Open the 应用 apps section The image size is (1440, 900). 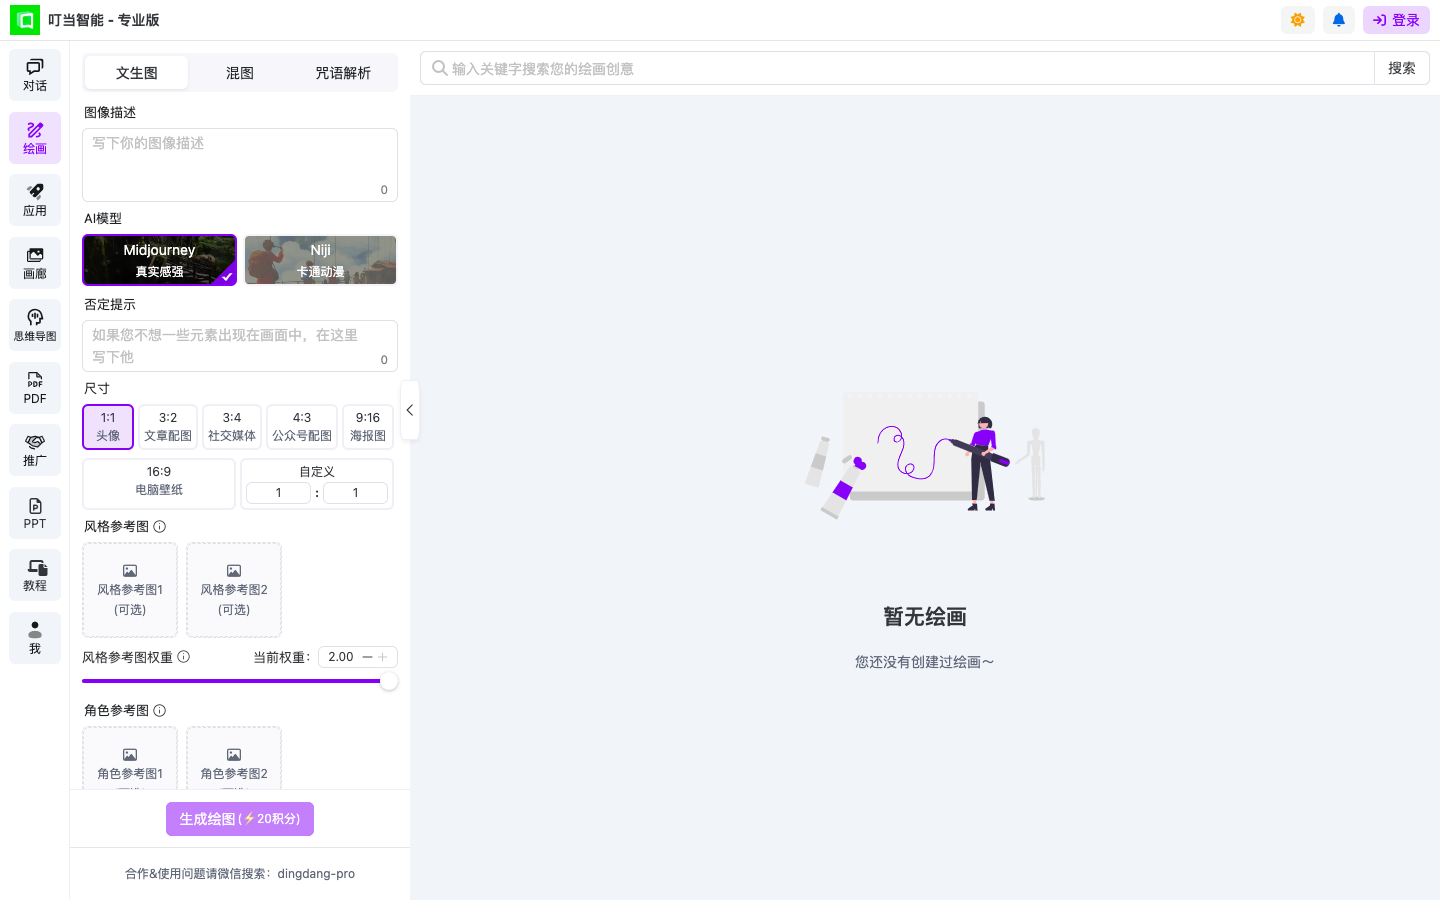[34, 199]
